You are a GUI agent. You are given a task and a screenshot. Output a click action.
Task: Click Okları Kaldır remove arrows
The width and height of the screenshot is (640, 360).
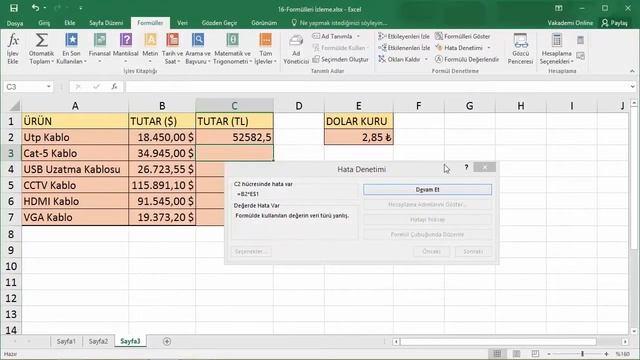point(400,59)
